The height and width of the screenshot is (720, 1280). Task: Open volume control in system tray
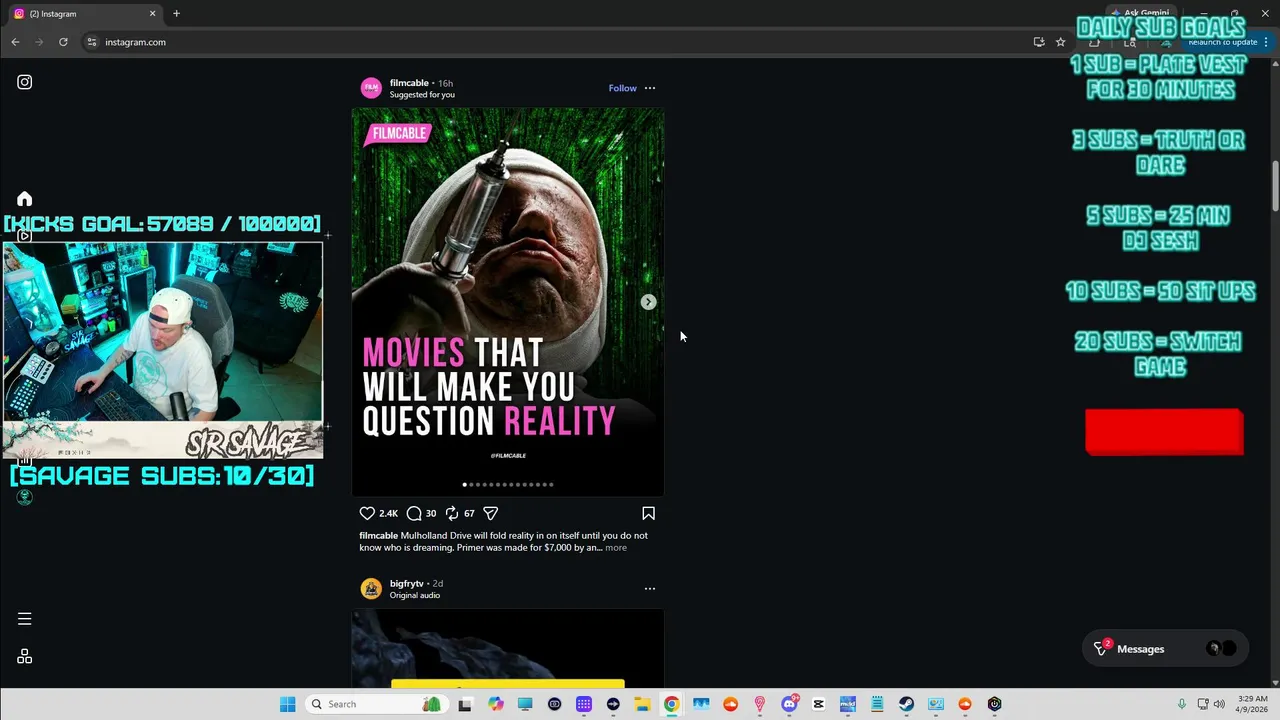pyautogui.click(x=1219, y=704)
